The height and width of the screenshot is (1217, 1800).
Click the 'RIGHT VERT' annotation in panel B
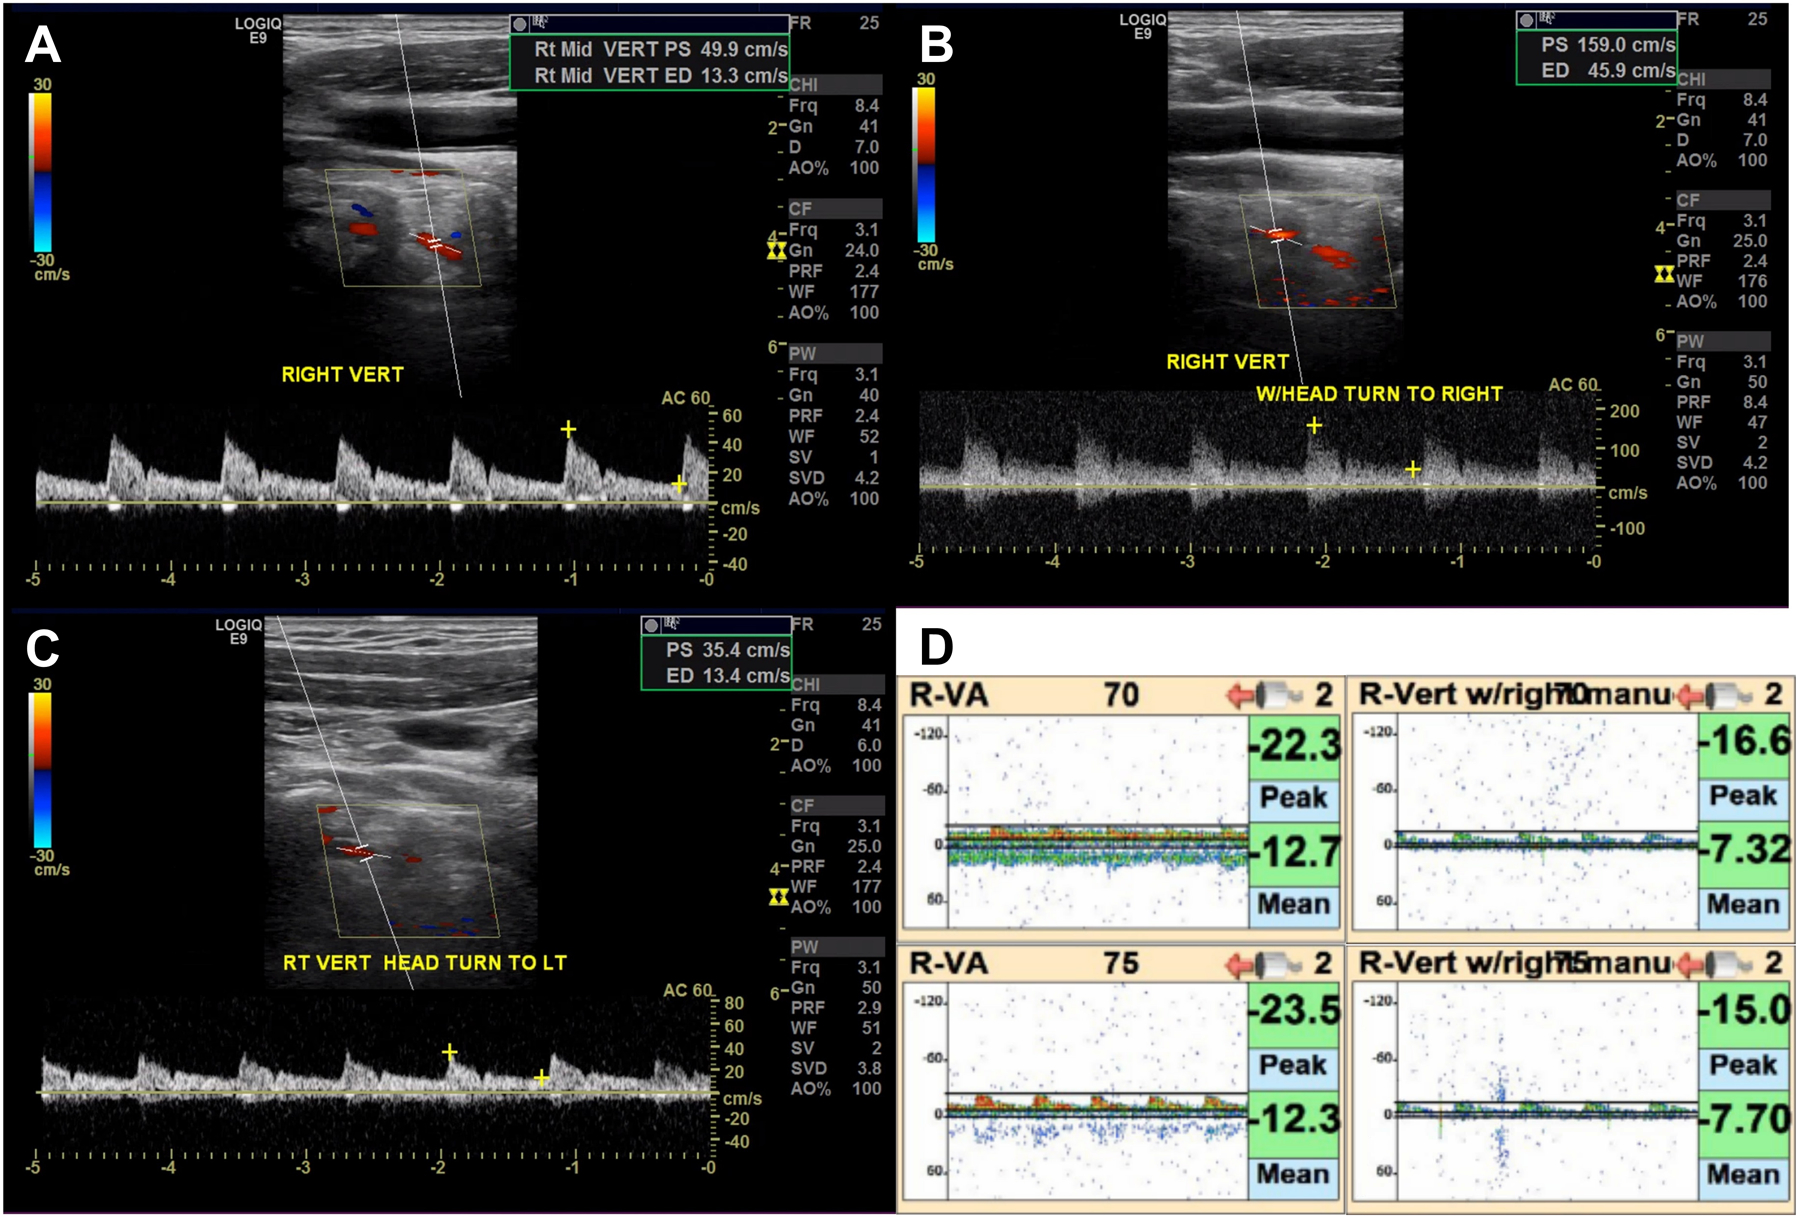click(x=1227, y=362)
